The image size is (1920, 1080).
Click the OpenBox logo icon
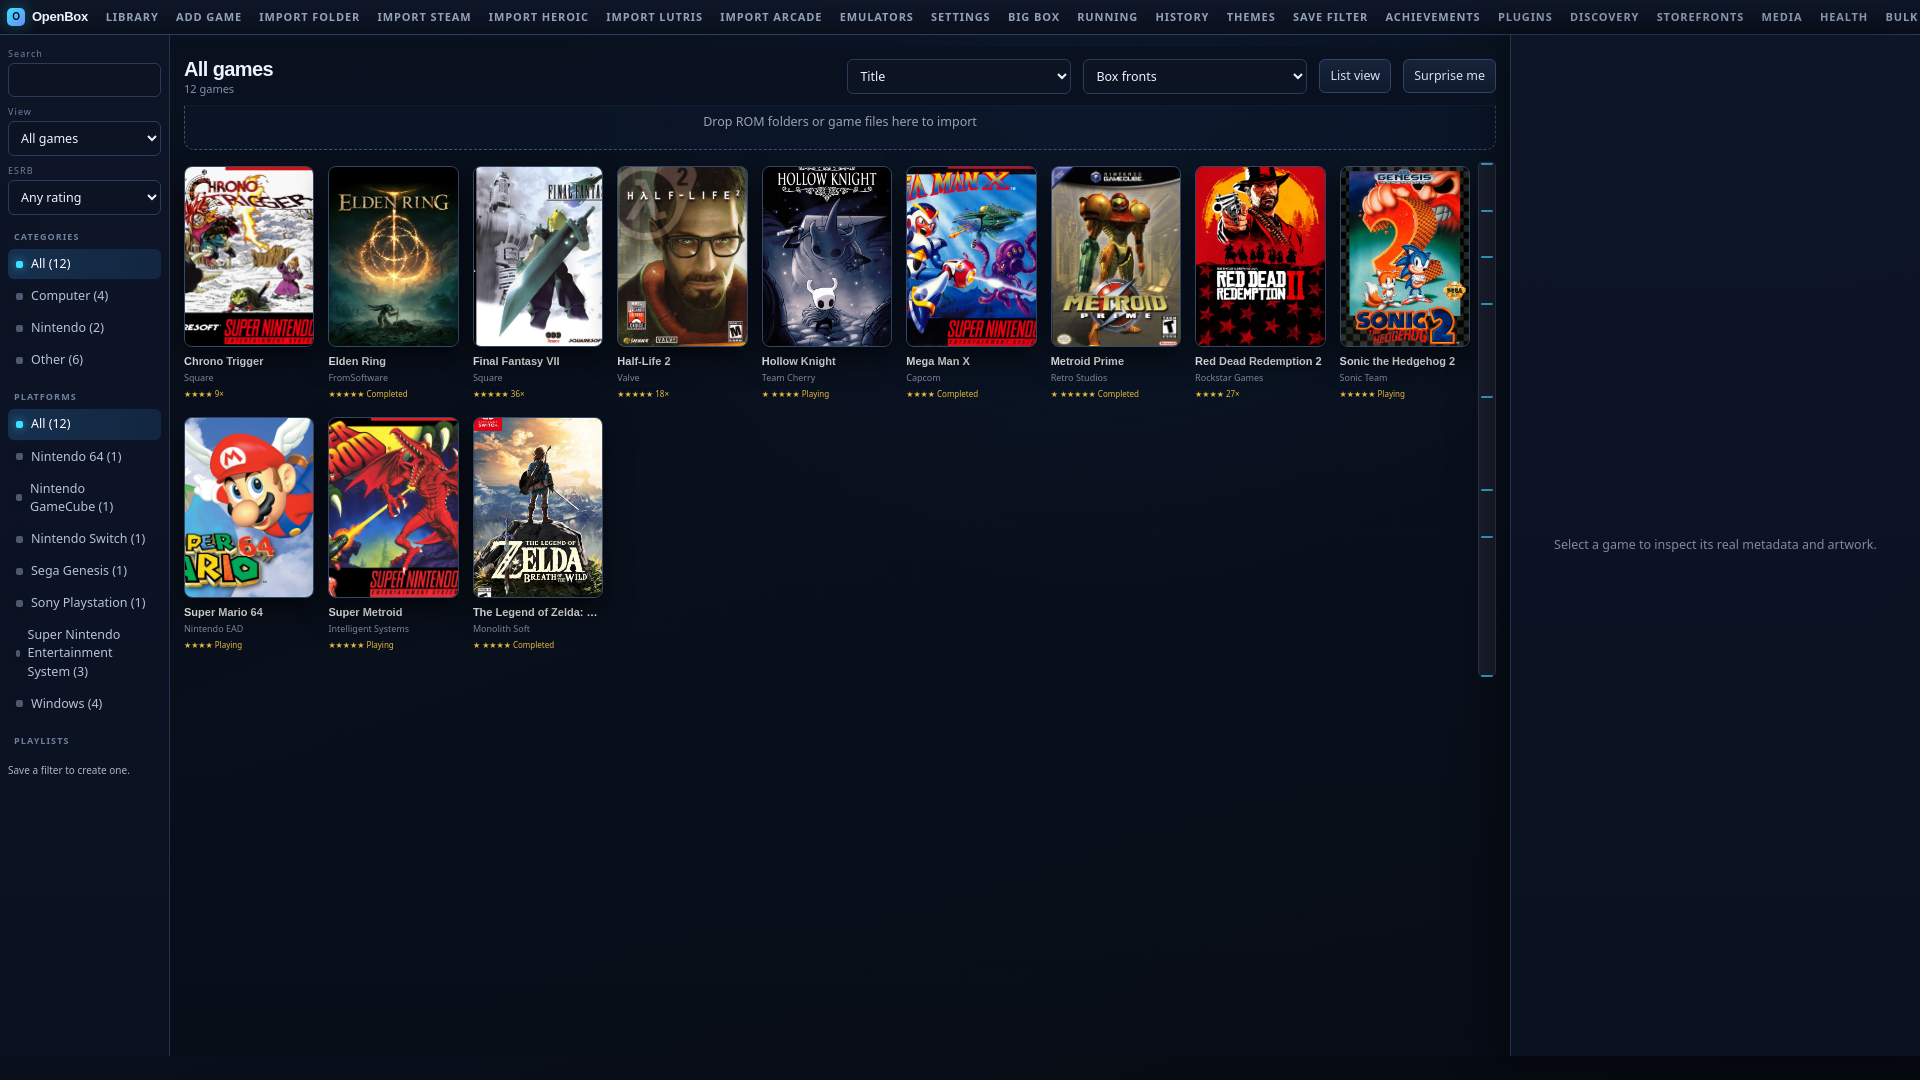pos(16,17)
